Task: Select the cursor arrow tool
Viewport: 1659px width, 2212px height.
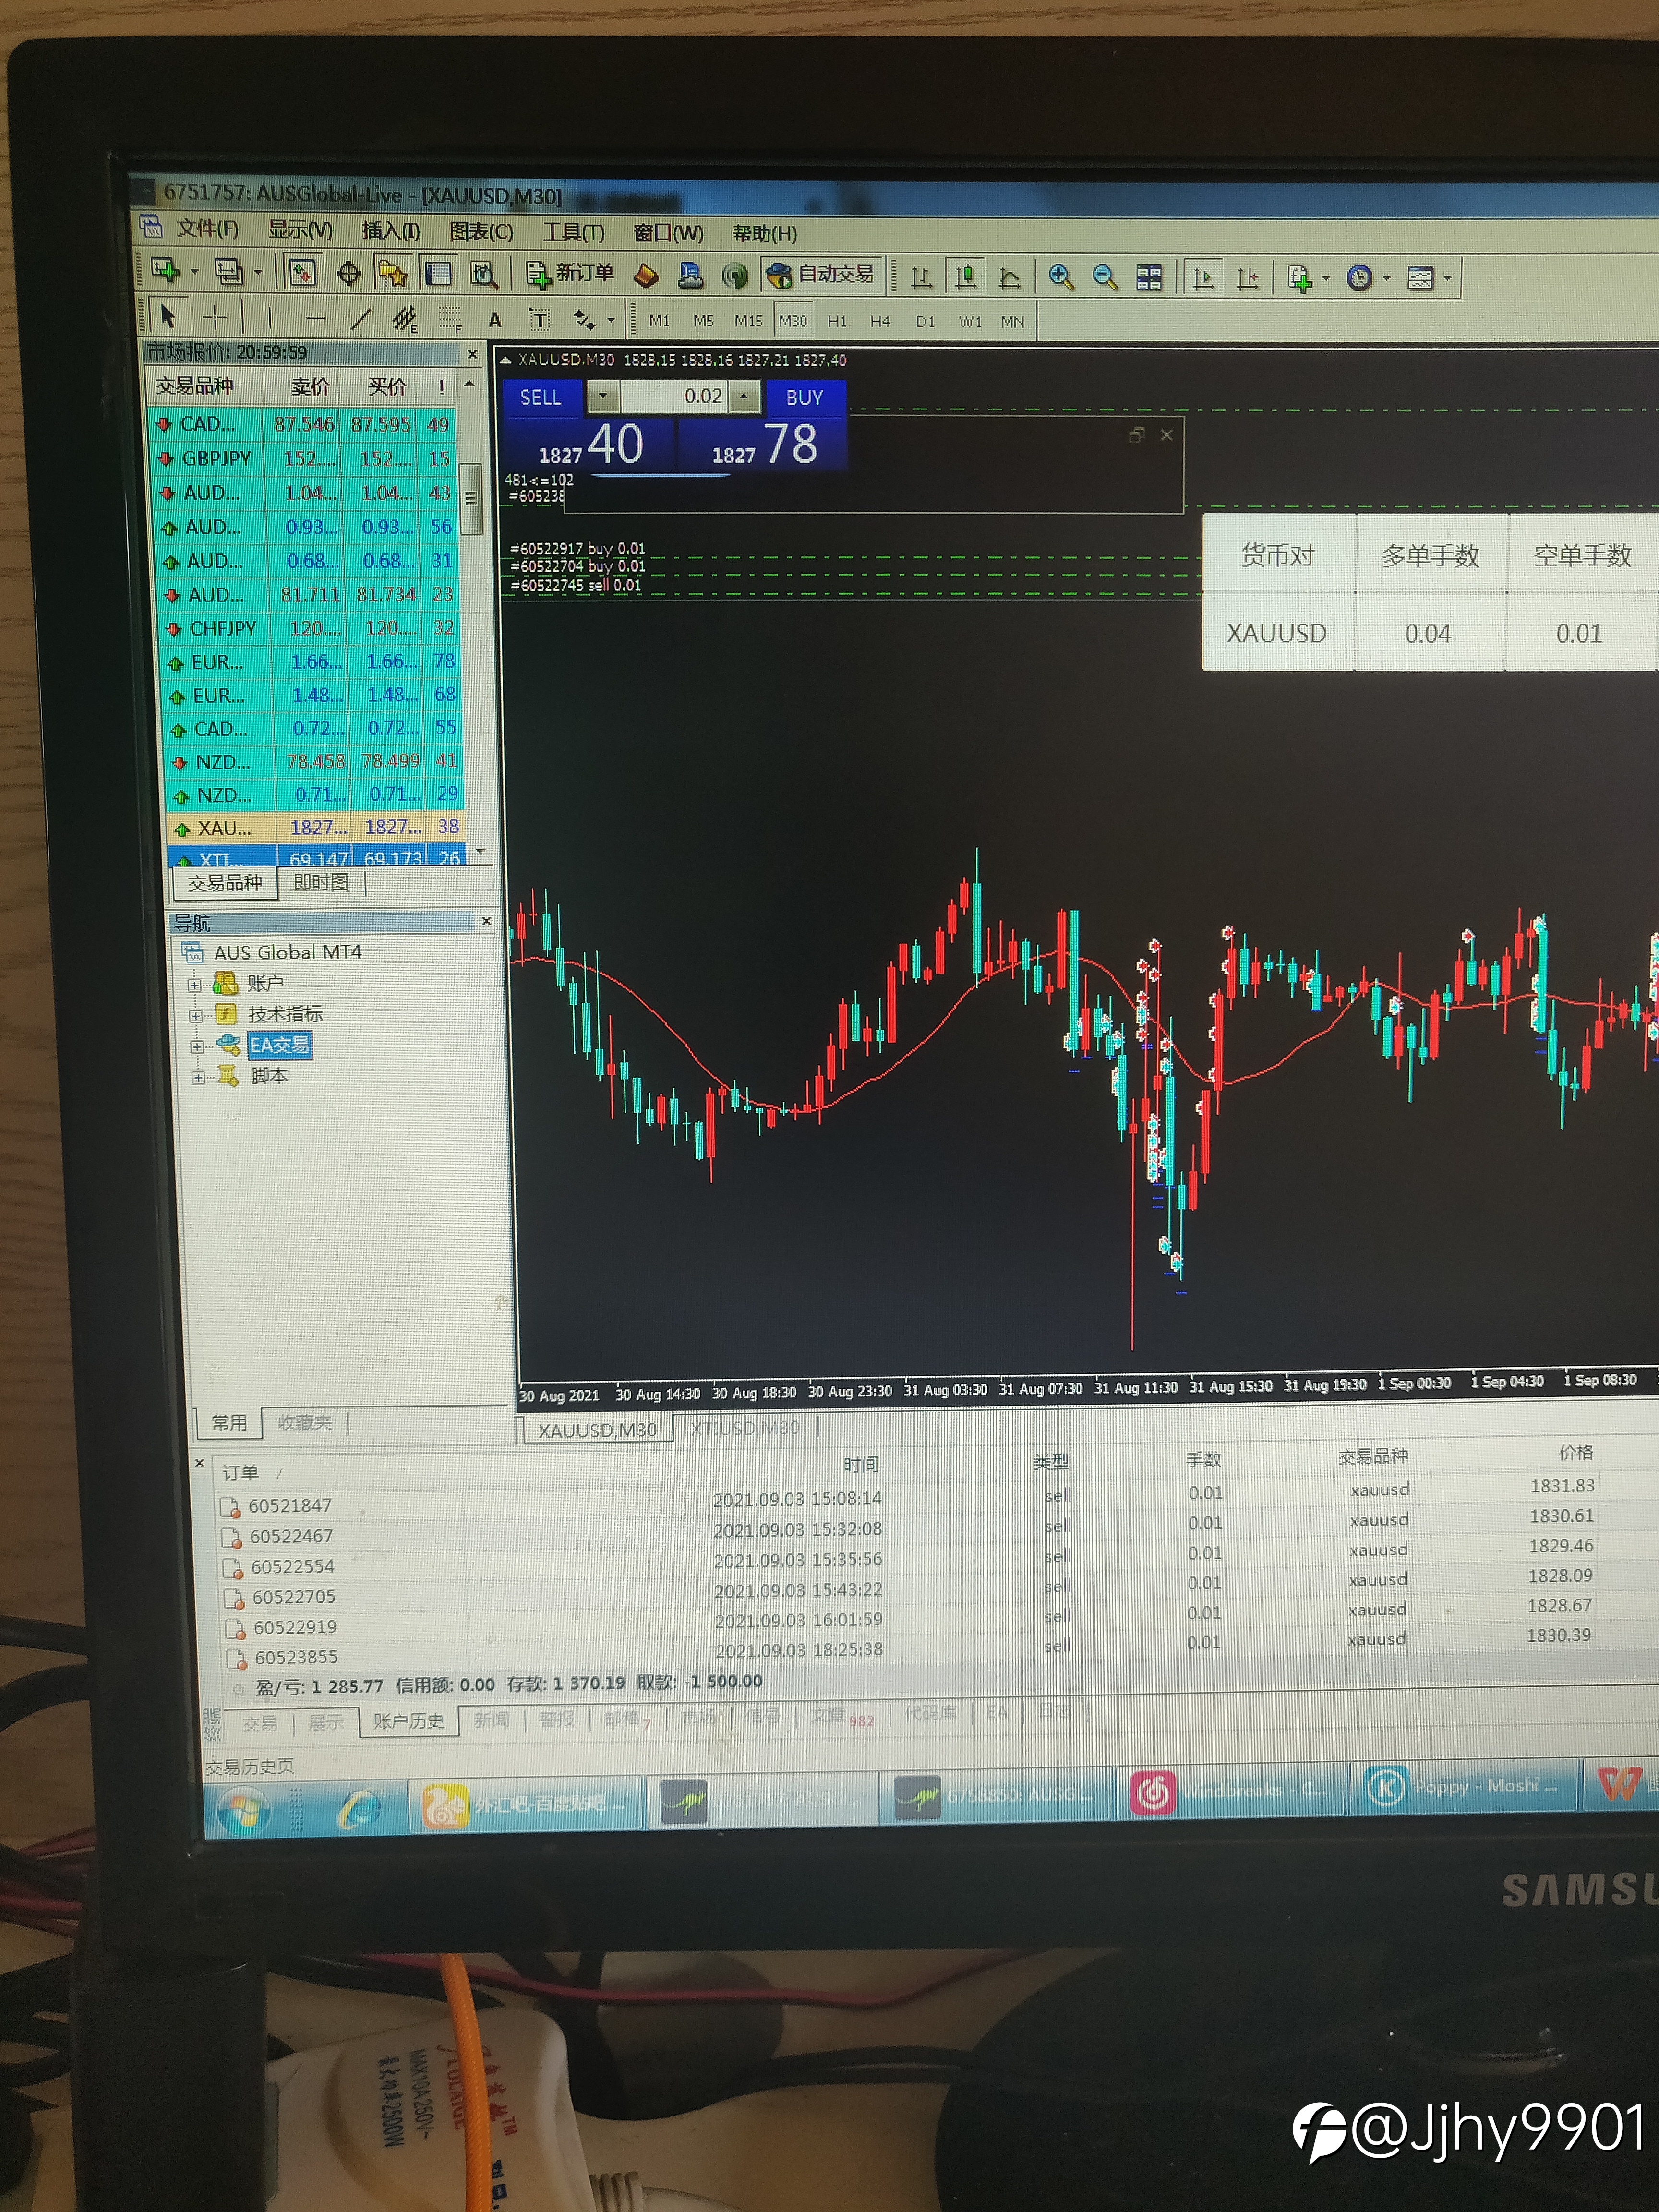Action: pos(168,317)
